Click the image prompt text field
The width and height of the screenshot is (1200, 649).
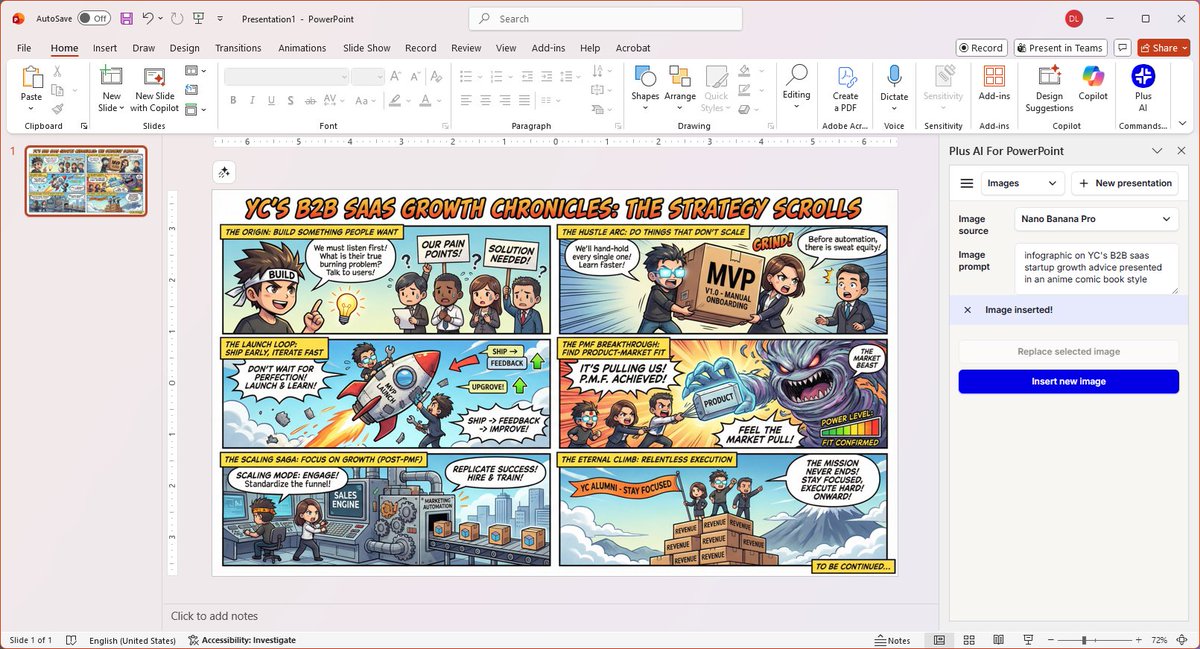click(x=1096, y=268)
